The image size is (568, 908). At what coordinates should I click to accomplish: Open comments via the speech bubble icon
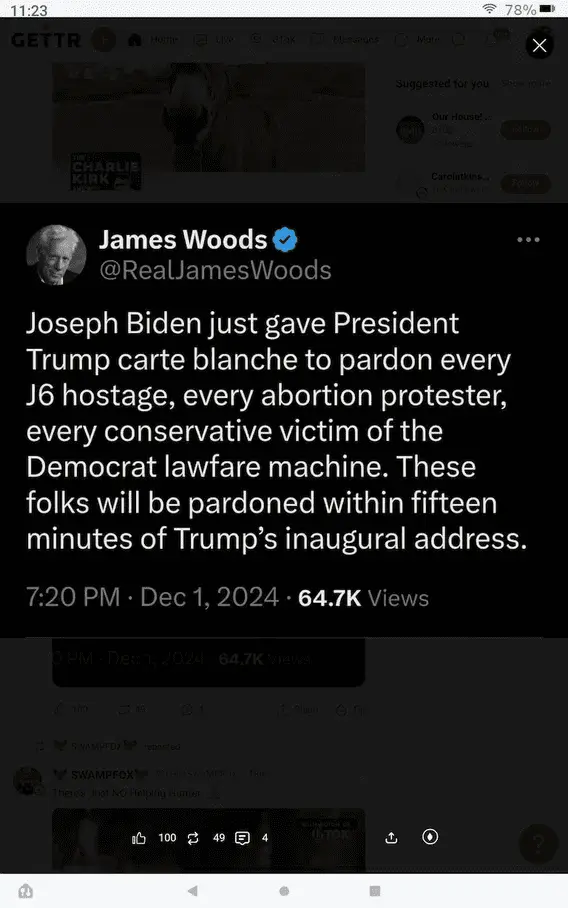tap(243, 838)
